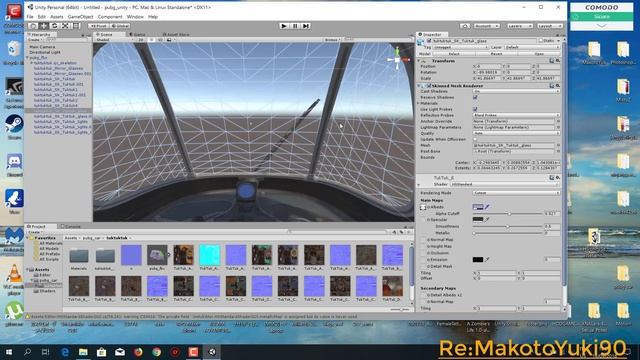Screen dimensions: 640x360
Task: Toggle Global/Local handle rotation button
Action: tap(120, 26)
